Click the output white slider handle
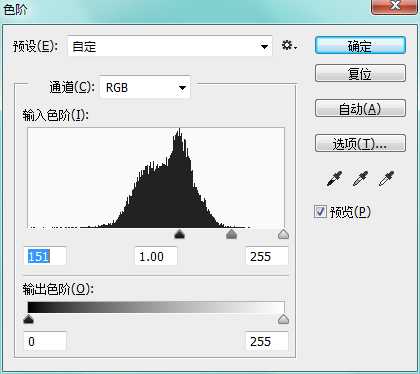This screenshot has width=420, height=374. (x=283, y=319)
